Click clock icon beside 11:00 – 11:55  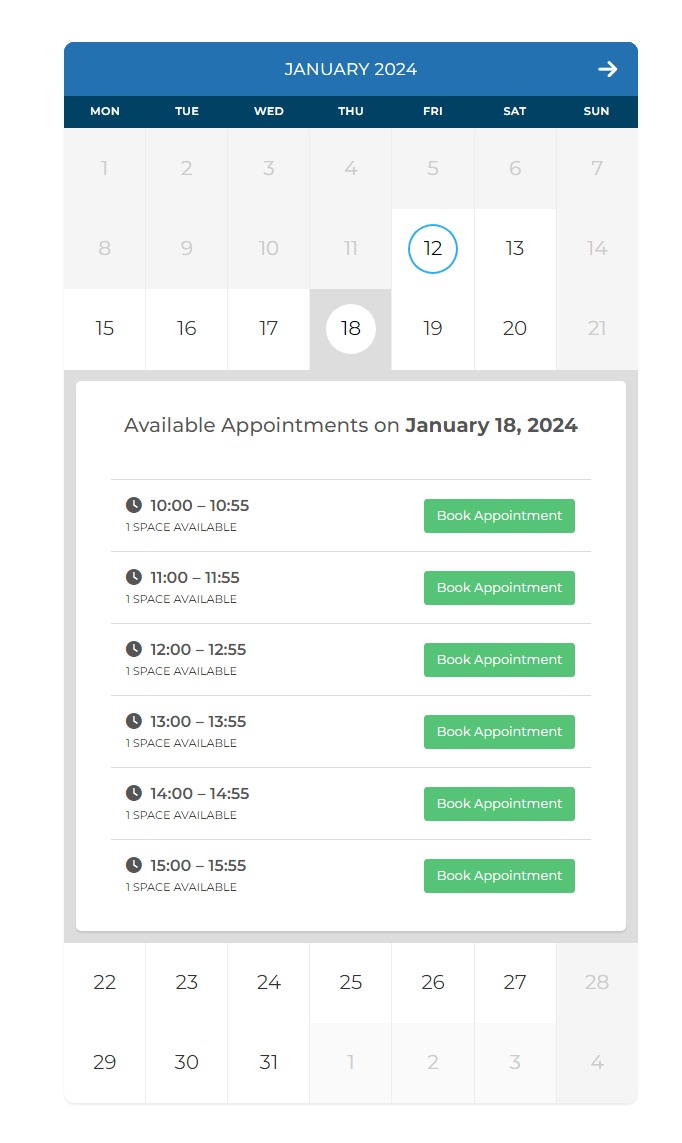point(134,577)
